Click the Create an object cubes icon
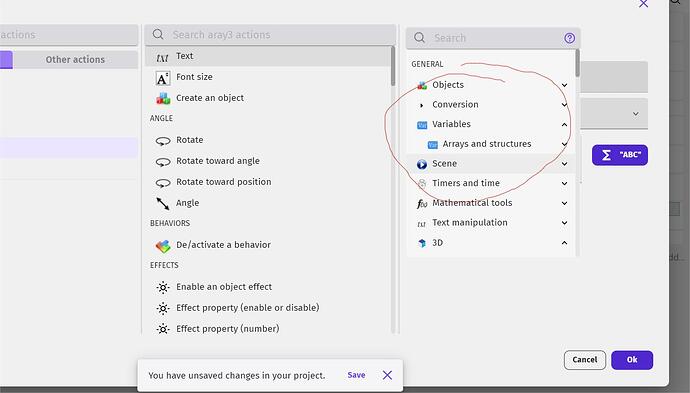Viewport: 690px width, 393px height. [163, 98]
